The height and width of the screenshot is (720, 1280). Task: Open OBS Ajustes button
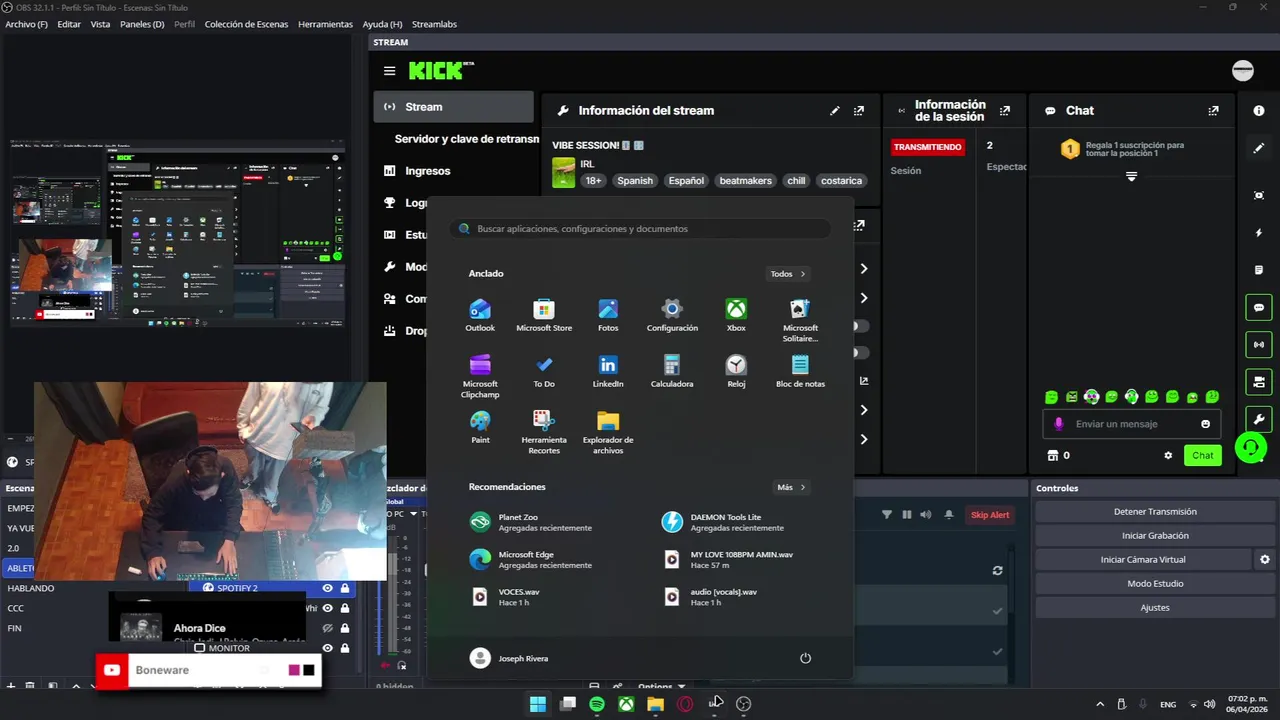pyautogui.click(x=1155, y=608)
